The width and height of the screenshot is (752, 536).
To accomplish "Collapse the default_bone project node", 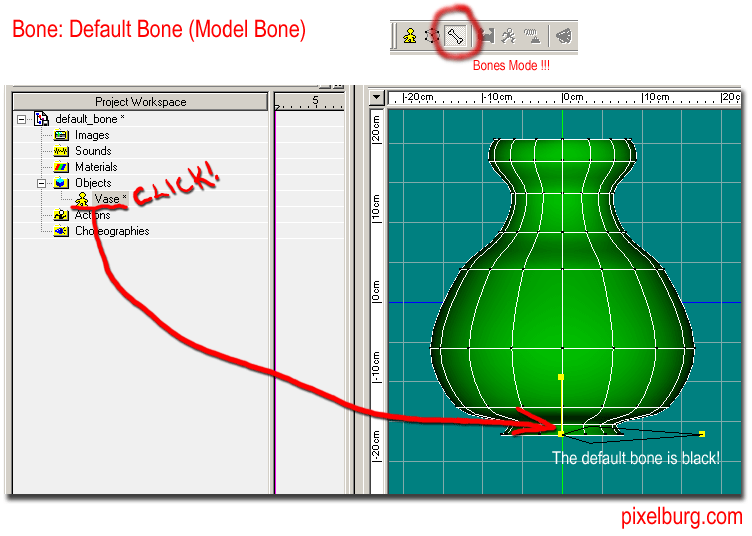I will click(x=22, y=119).
